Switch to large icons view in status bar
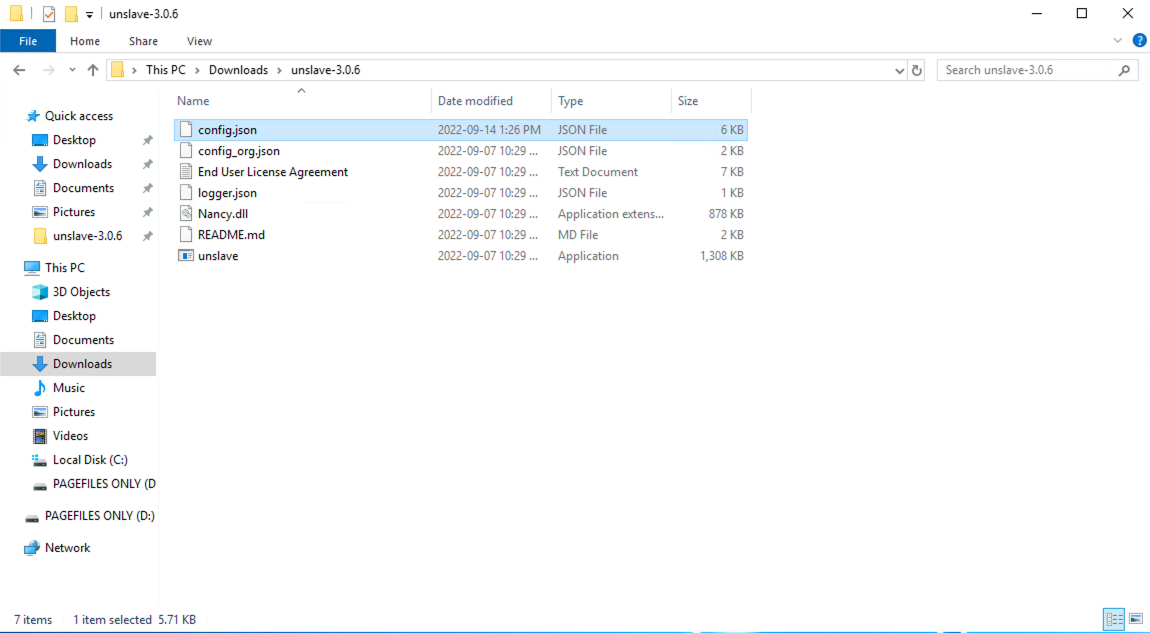 (1136, 619)
